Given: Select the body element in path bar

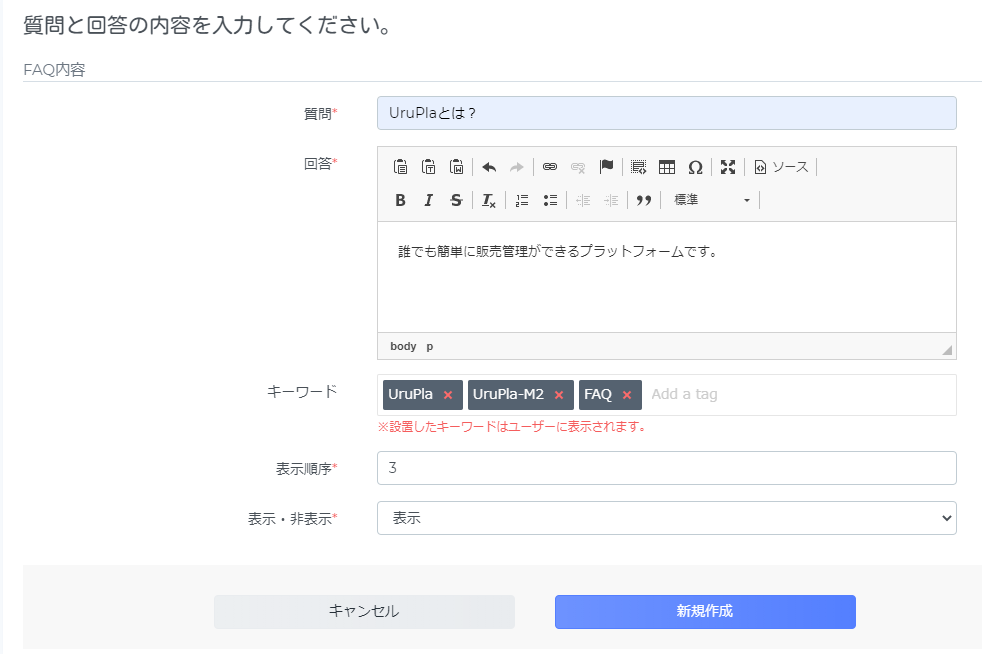Looking at the screenshot, I should point(403,346).
